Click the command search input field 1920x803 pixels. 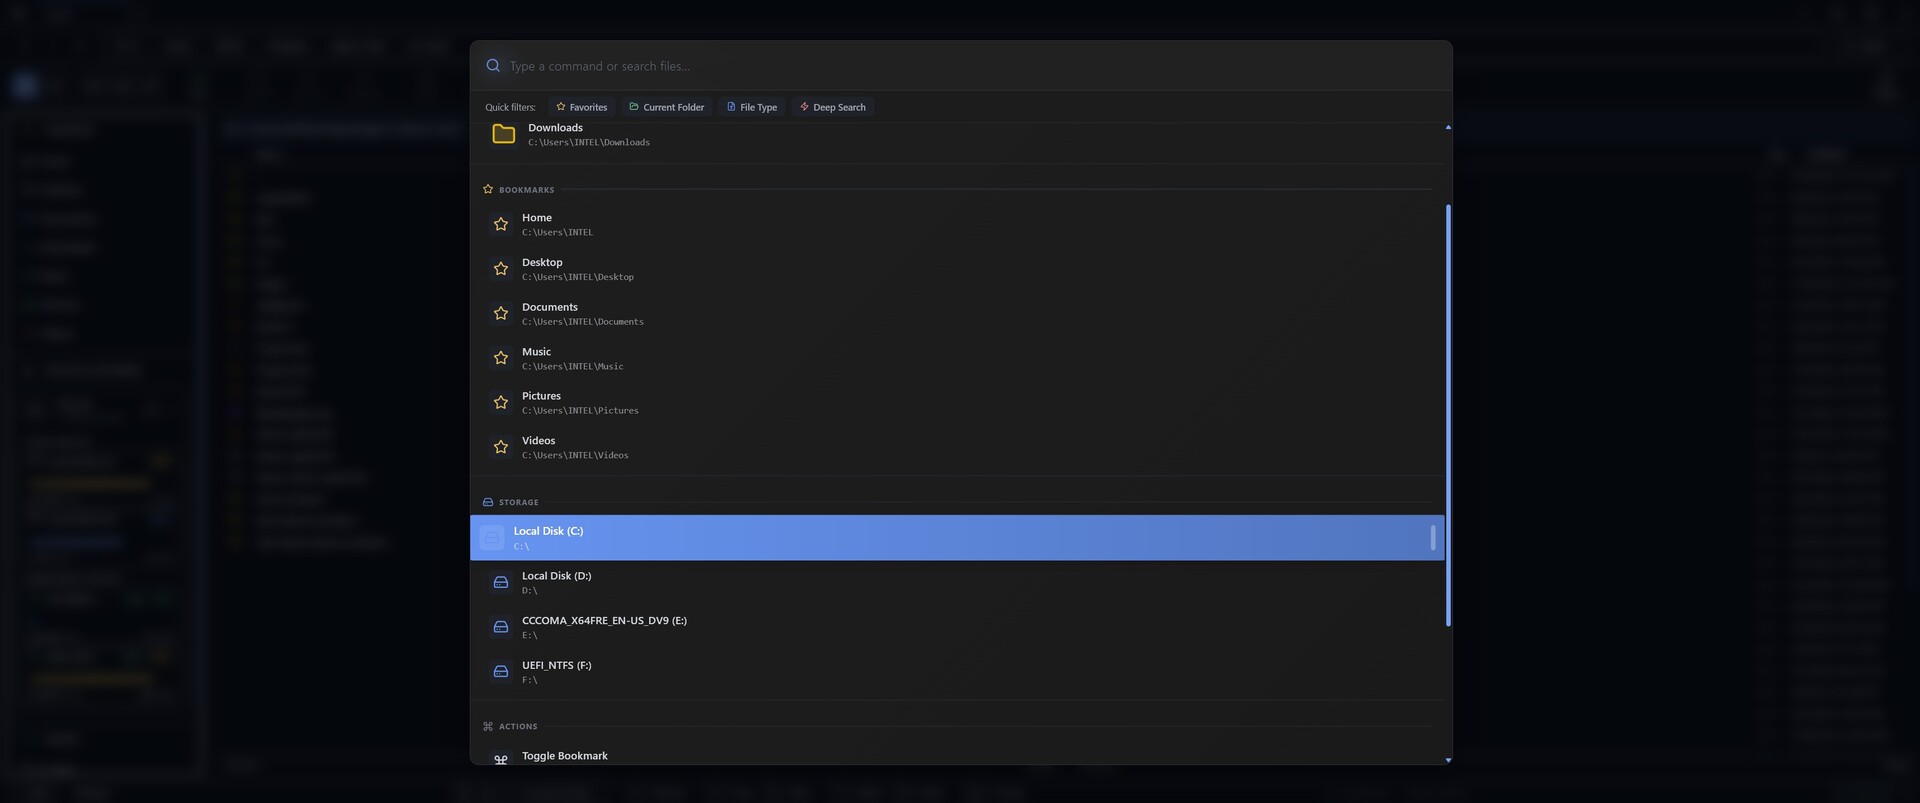point(960,66)
